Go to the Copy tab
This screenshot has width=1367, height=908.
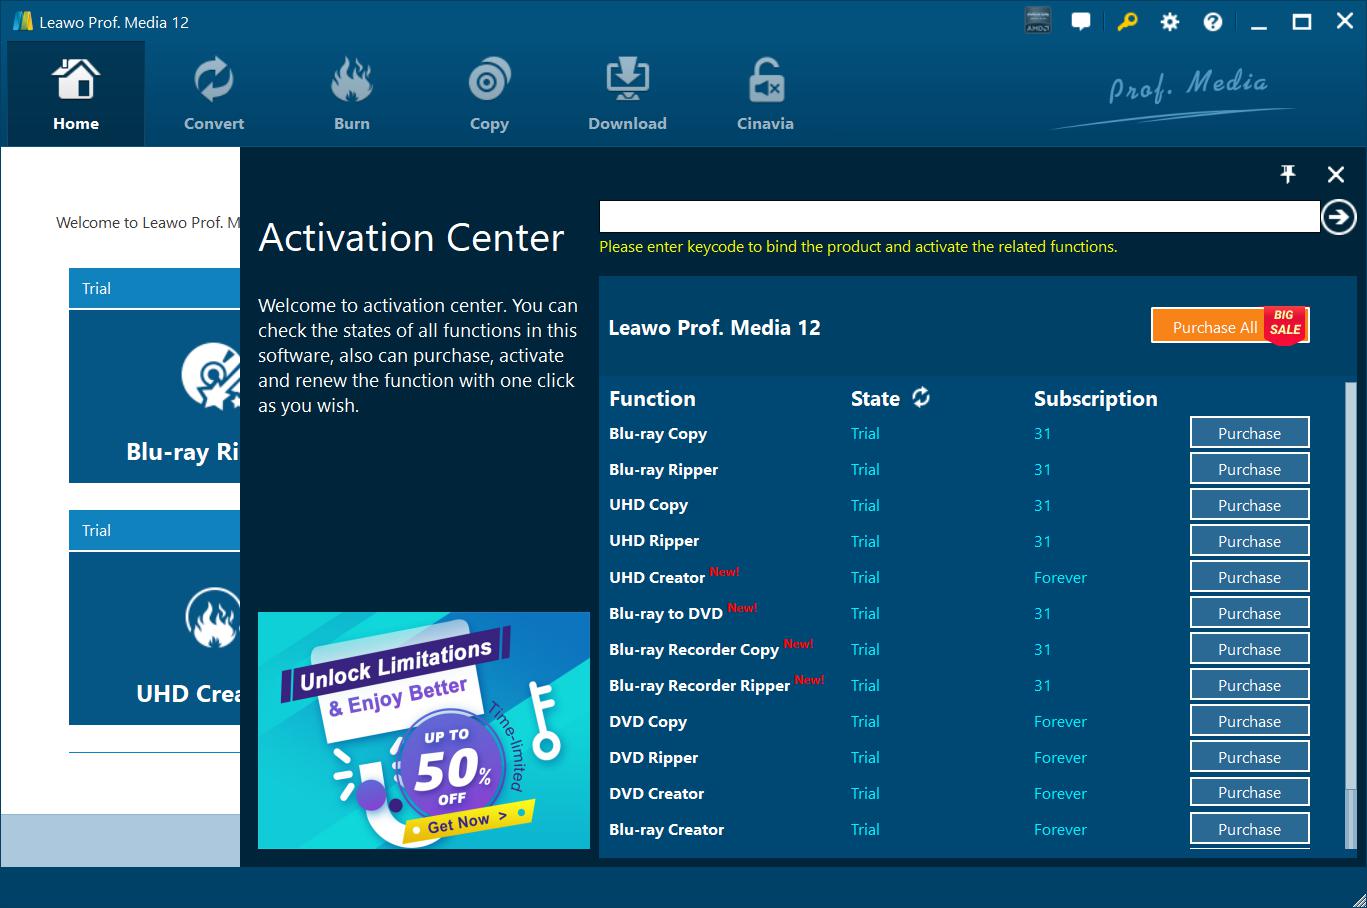489,94
